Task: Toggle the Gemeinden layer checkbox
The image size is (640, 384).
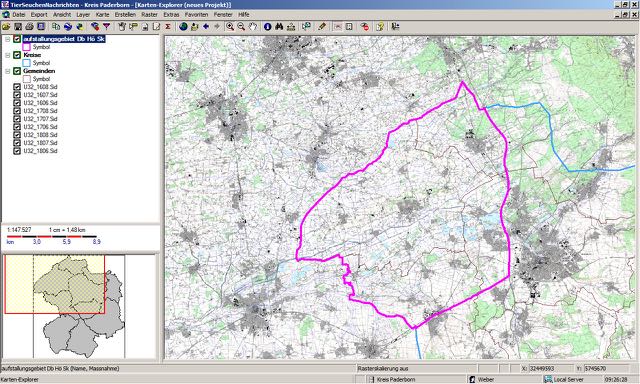Action: point(17,71)
